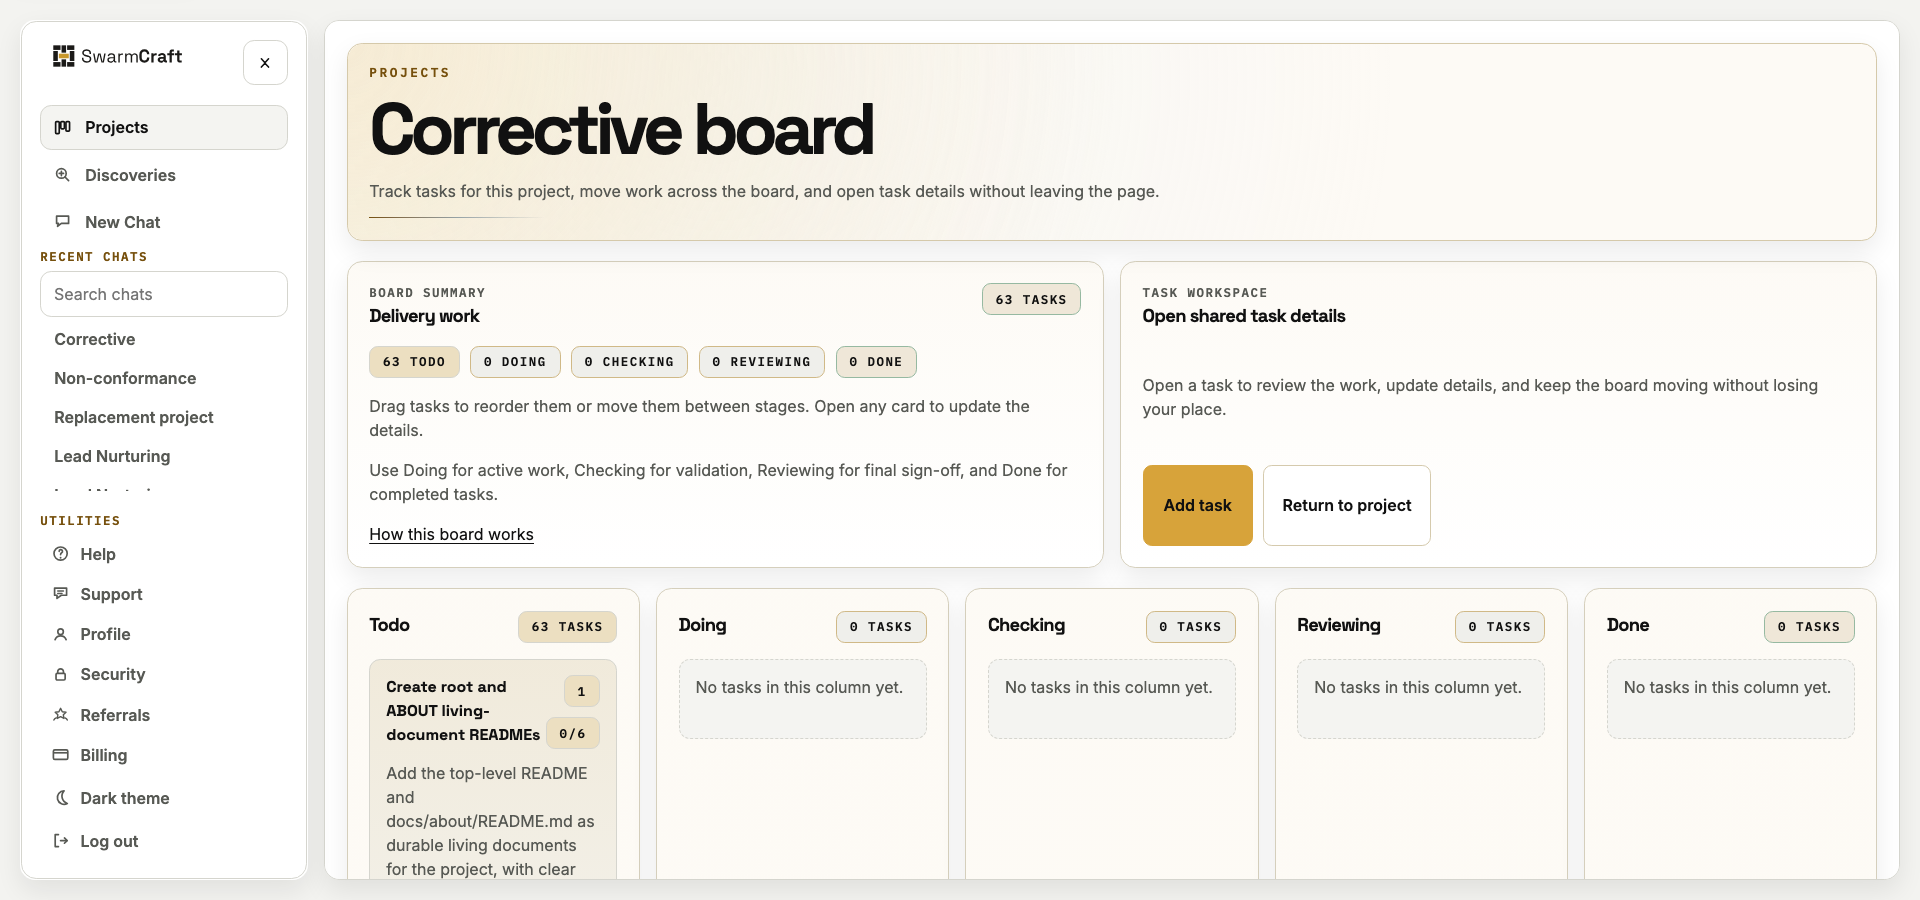This screenshot has height=900, width=1920.
Task: Close the sidebar with the X button
Action: (265, 63)
